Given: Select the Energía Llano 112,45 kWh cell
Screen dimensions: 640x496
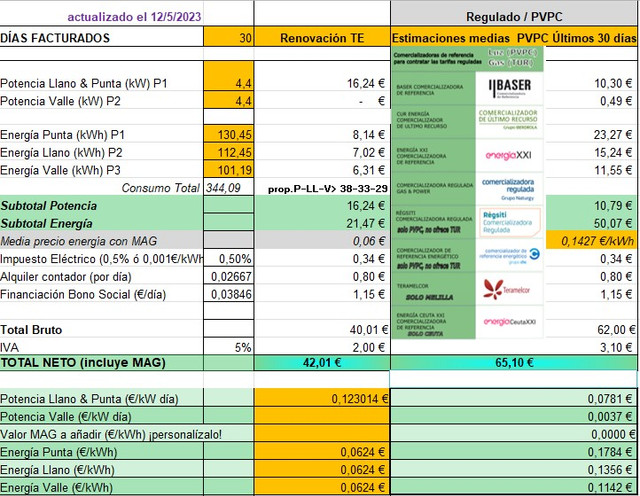Looking at the screenshot, I should click(229, 152).
